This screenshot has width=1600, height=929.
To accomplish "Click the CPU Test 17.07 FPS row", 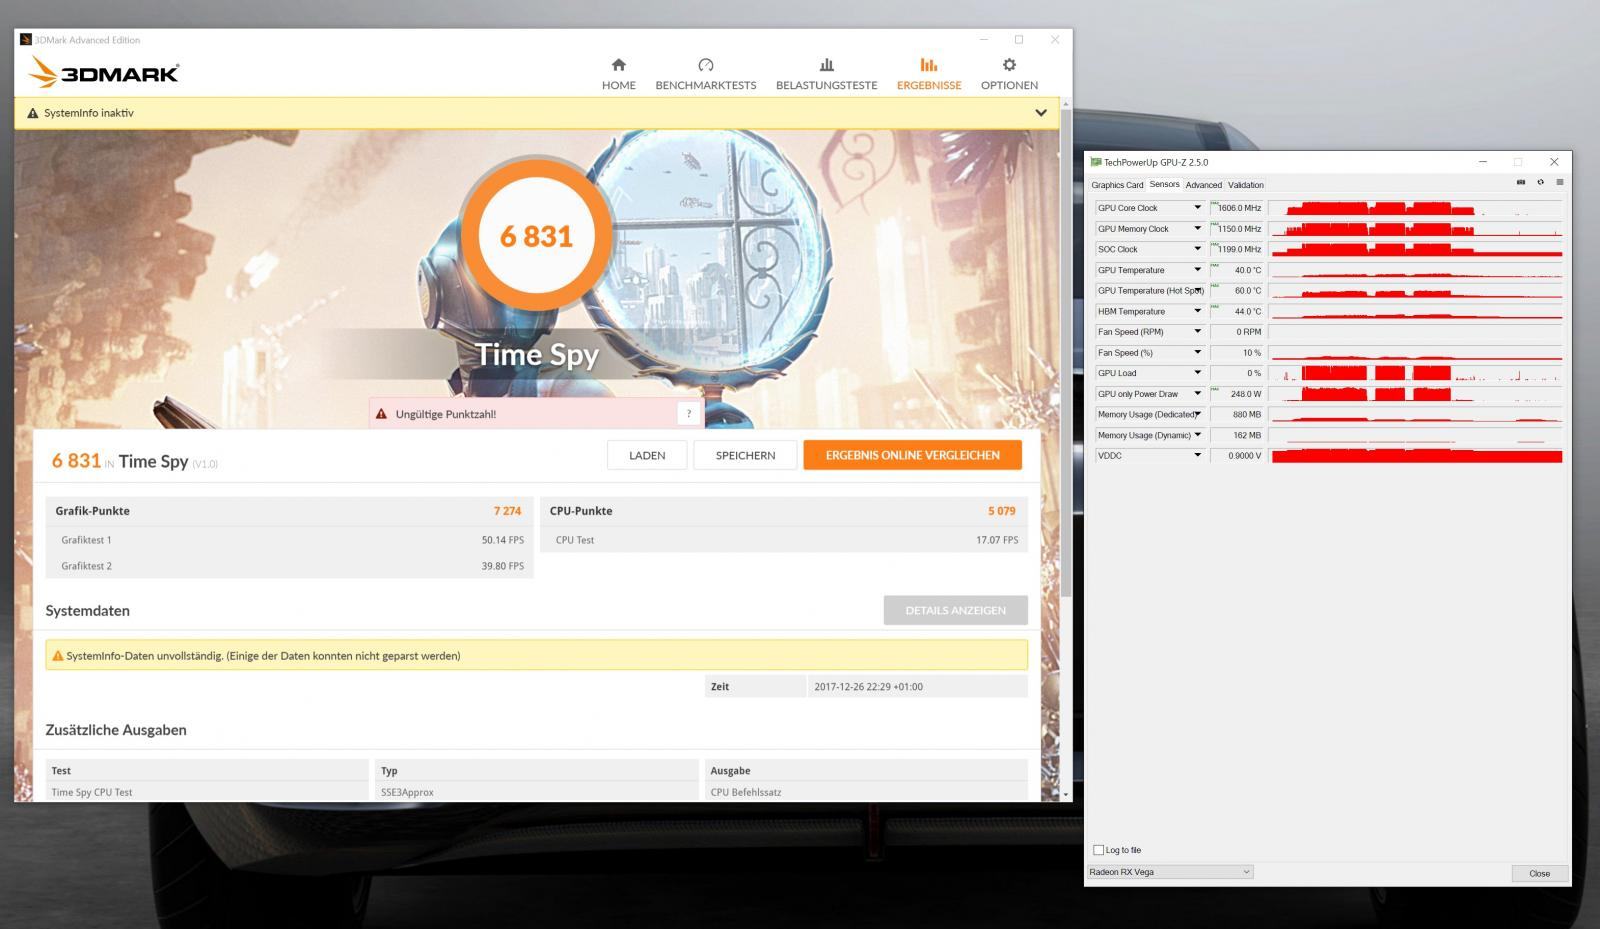I will coord(784,540).
